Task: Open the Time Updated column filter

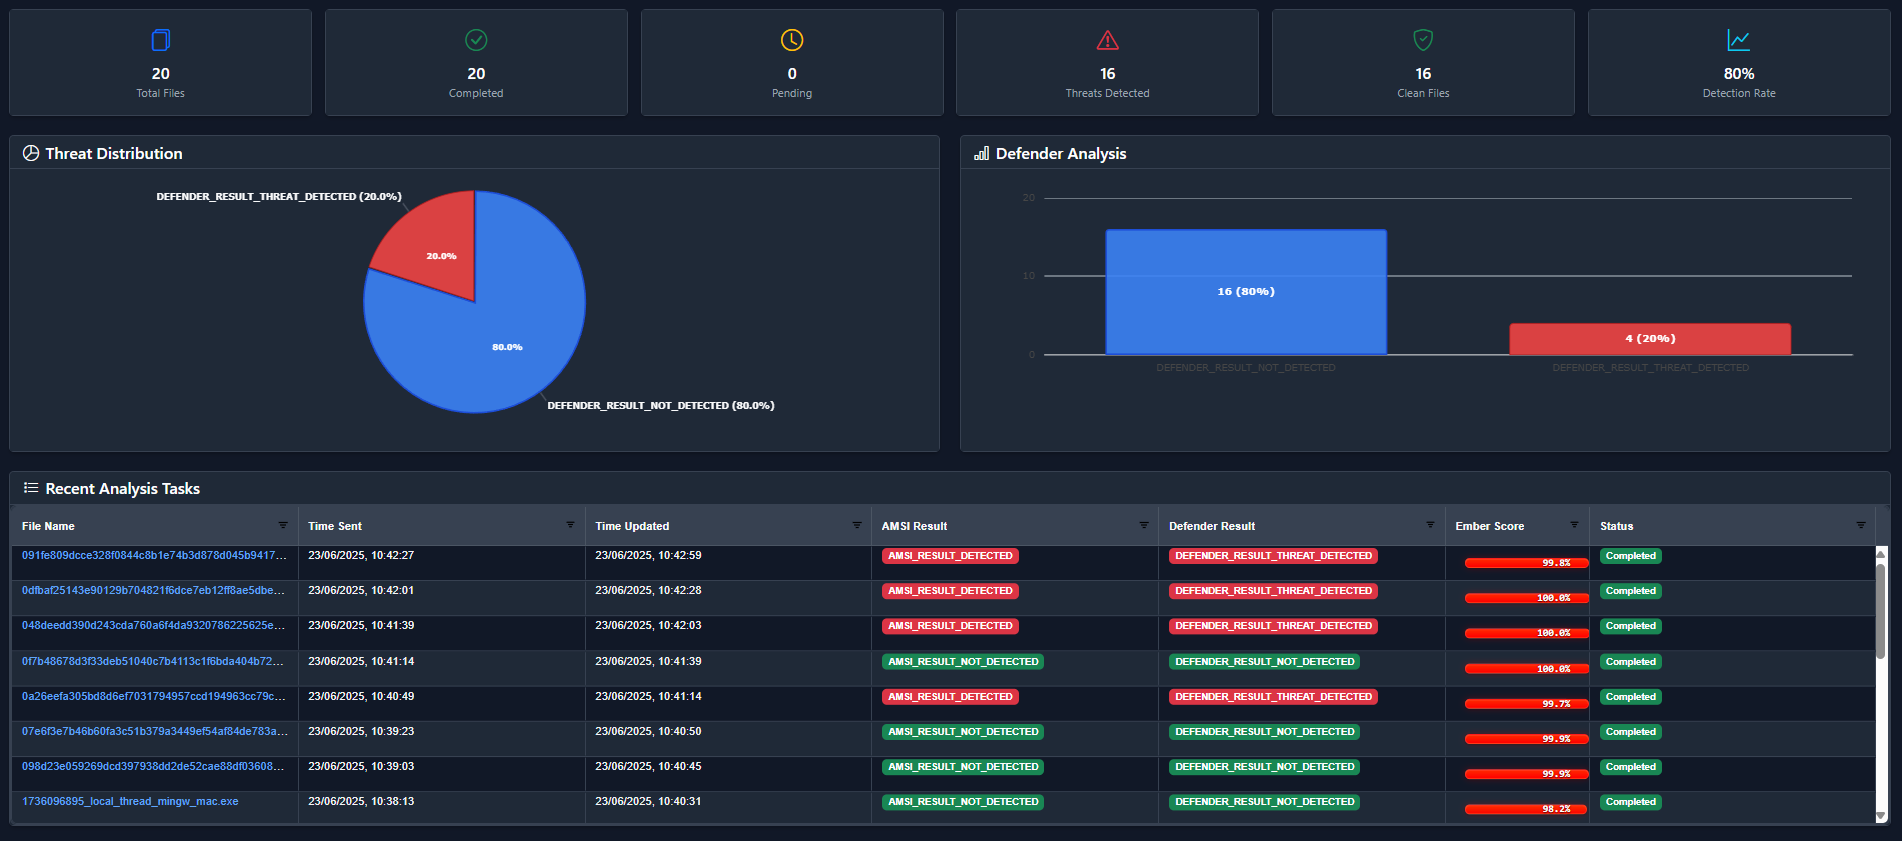Action: (857, 525)
